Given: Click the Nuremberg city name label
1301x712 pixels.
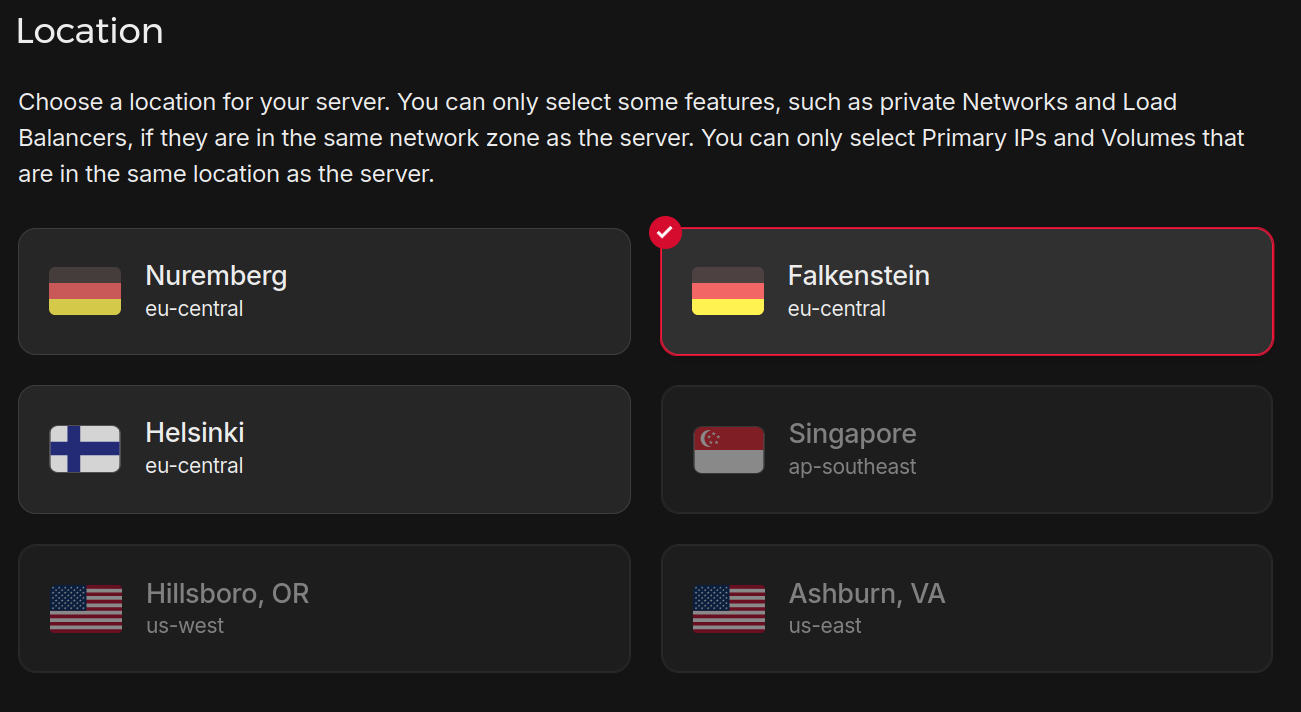Looking at the screenshot, I should coord(216,276).
